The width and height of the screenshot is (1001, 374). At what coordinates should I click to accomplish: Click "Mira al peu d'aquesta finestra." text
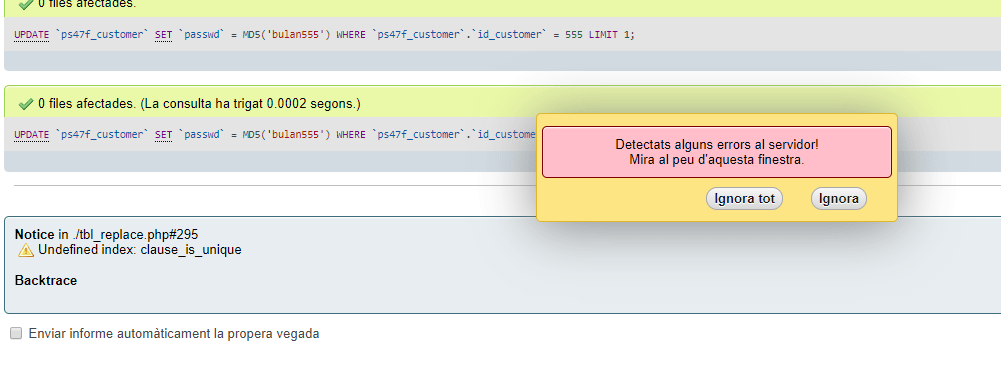pyautogui.click(x=717, y=160)
